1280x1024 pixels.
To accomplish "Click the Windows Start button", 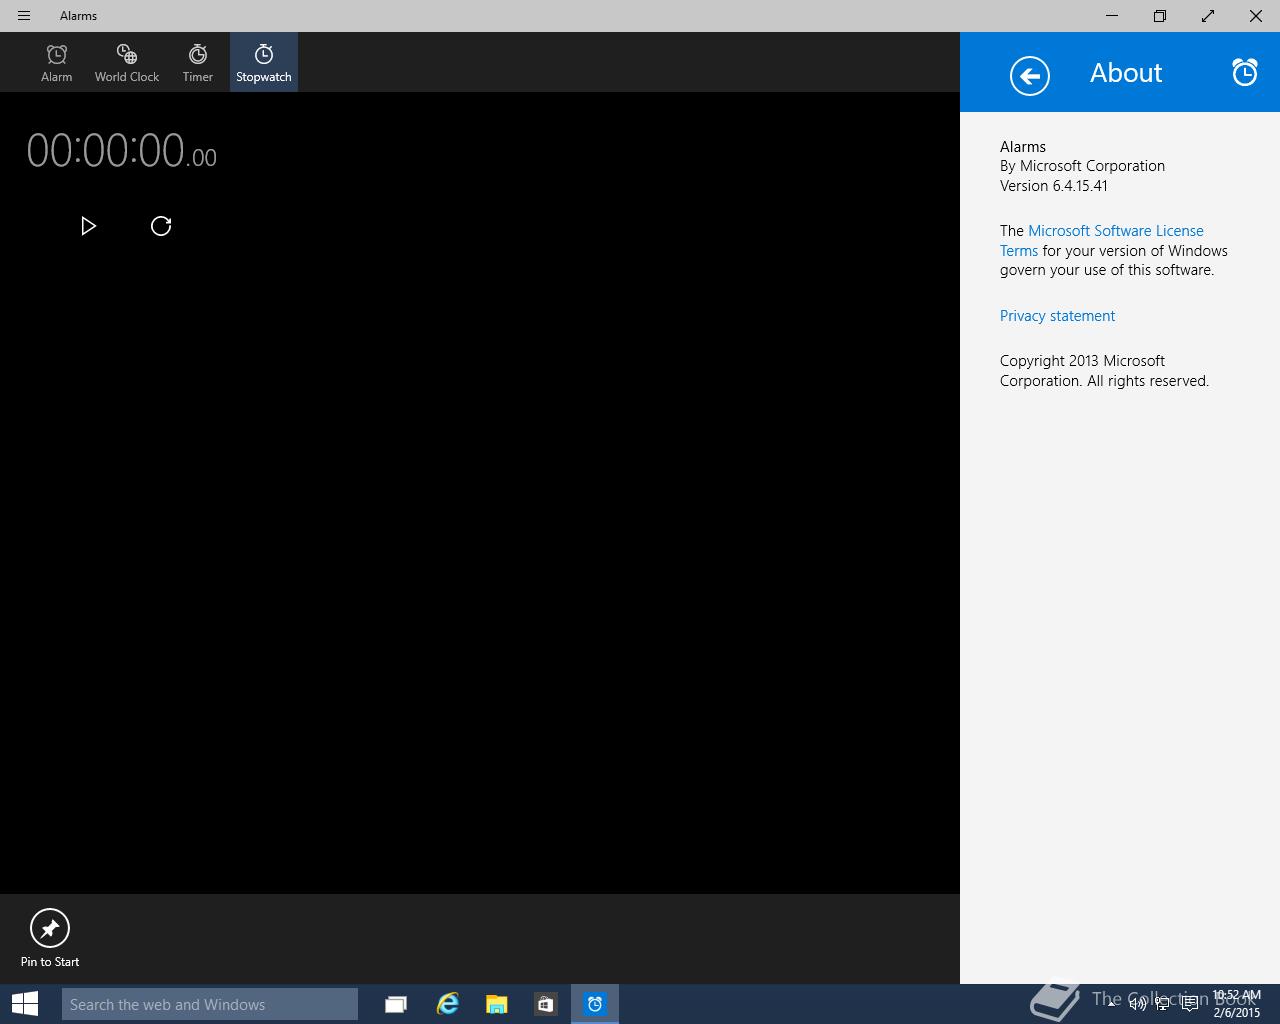I will tap(25, 1004).
